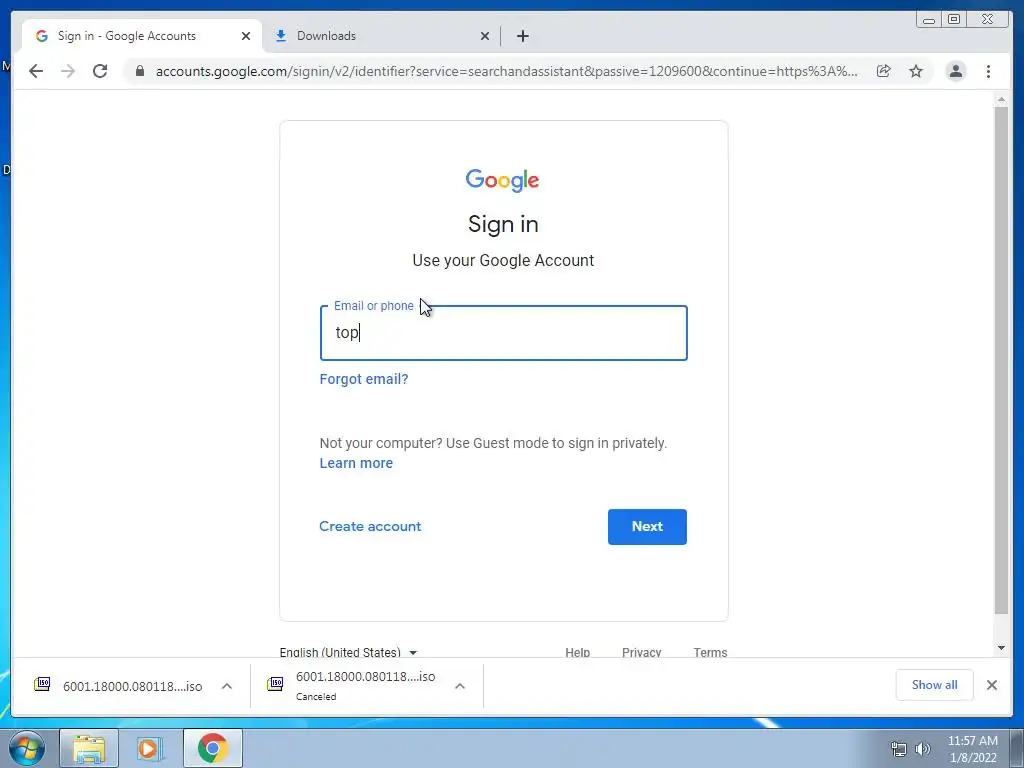Click the Forgot email? link
Image resolution: width=1024 pixels, height=768 pixels.
coord(364,379)
